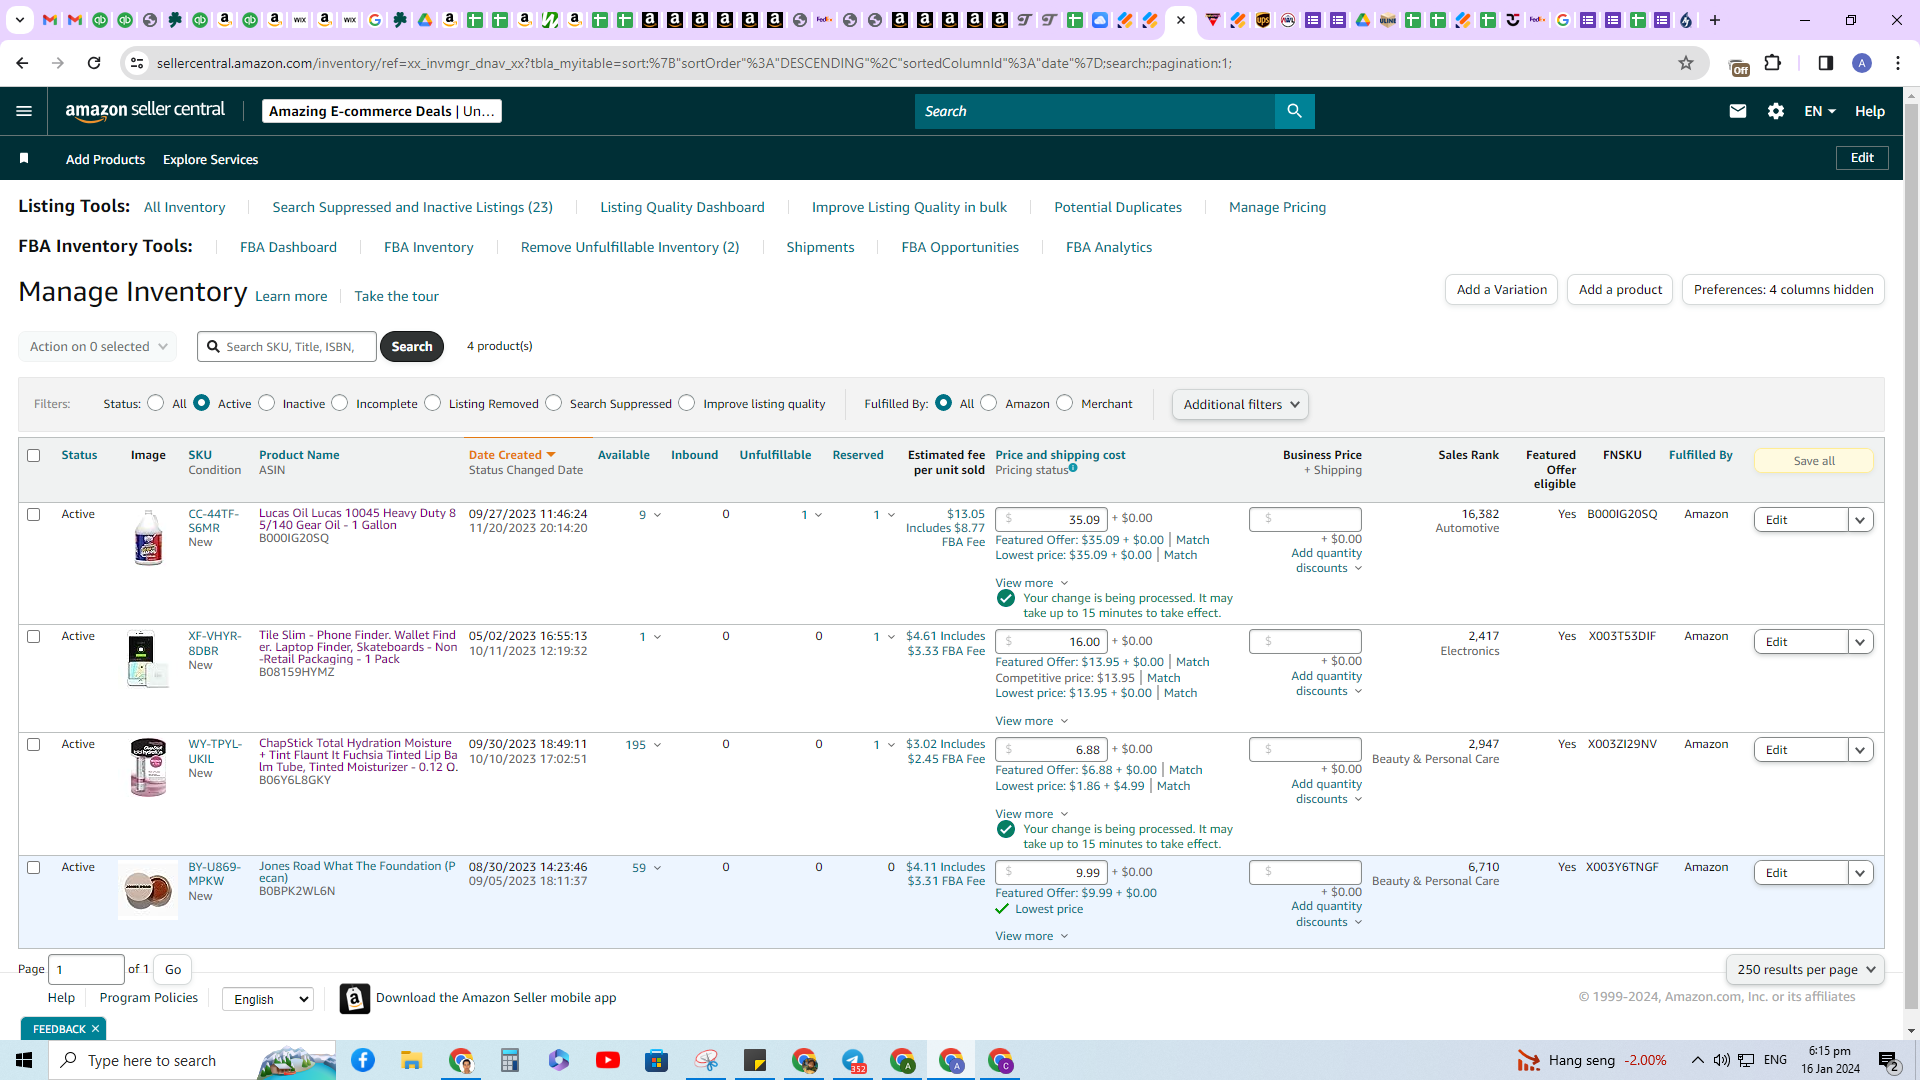The height and width of the screenshot is (1080, 1920).
Task: Click the Pricing status info icon
Action: [x=1073, y=467]
